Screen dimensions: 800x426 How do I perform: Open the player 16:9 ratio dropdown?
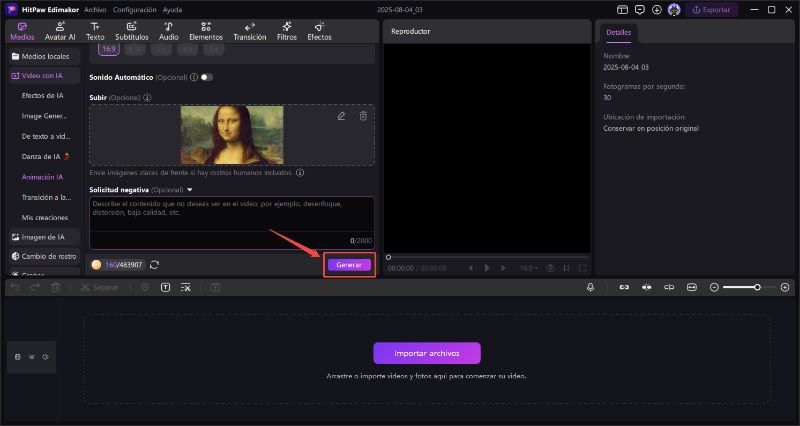[x=529, y=268]
